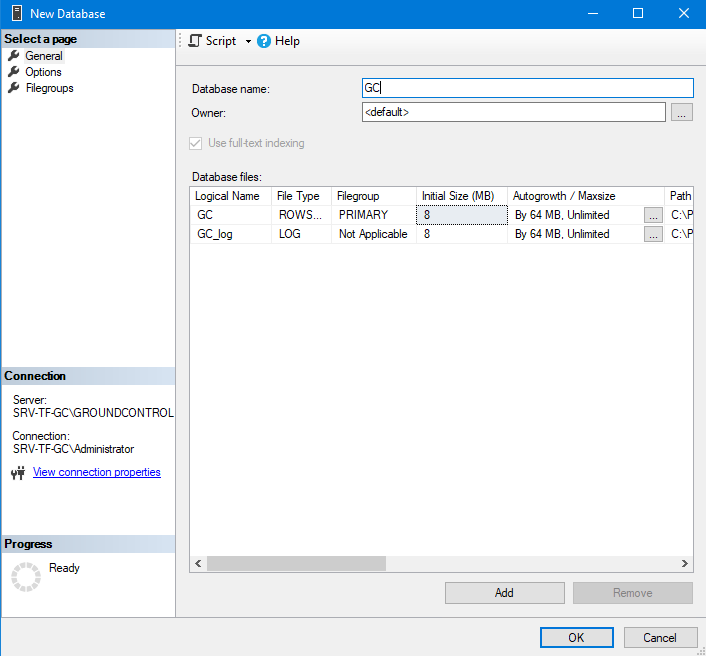Screen dimensions: 706x656
Task: Open autogrowth ellipsis for GC_log row
Action: coord(652,234)
